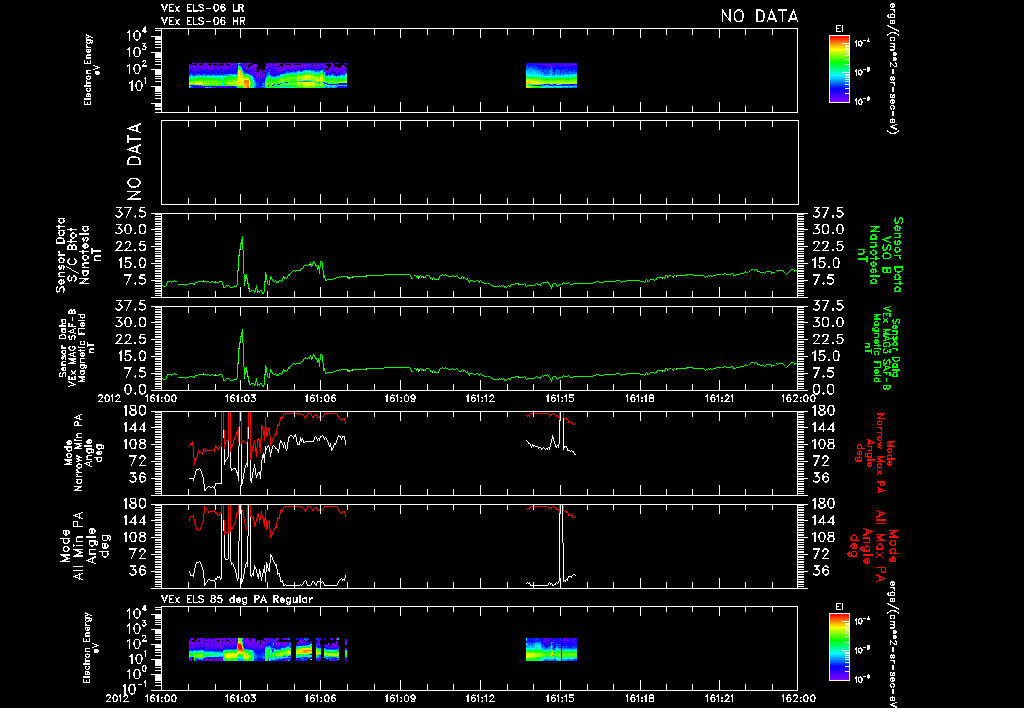1024x708 pixels.
Task: Click the 85 deg PA spectrogram block near 161:15
Action: point(551,649)
